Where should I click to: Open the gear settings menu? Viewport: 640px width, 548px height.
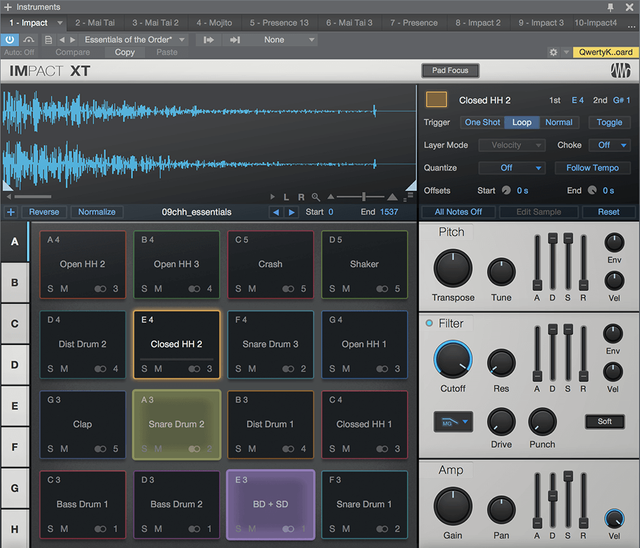click(x=554, y=52)
